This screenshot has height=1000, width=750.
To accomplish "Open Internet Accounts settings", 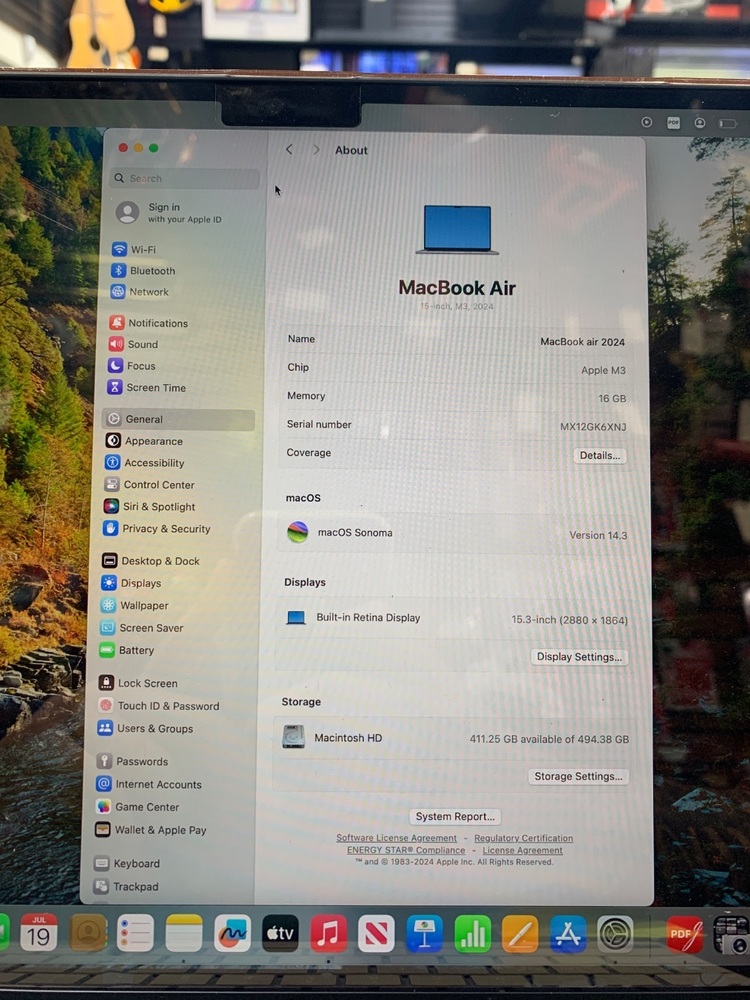I will click(x=149, y=784).
